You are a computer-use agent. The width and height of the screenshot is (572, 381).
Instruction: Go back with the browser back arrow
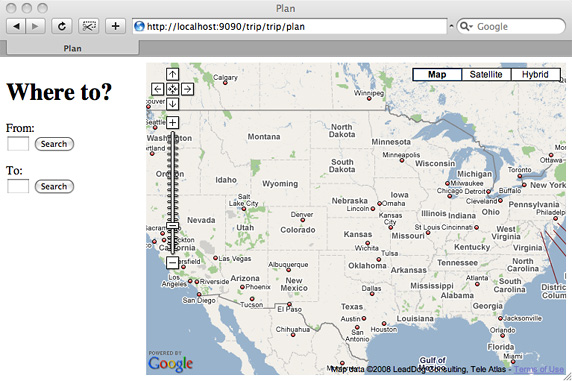pos(16,26)
